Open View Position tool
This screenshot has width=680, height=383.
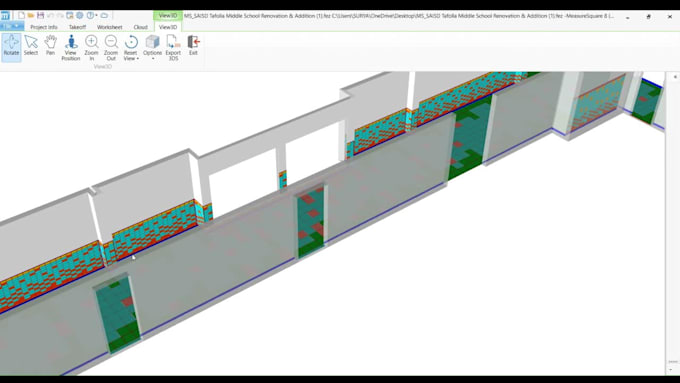coord(71,48)
